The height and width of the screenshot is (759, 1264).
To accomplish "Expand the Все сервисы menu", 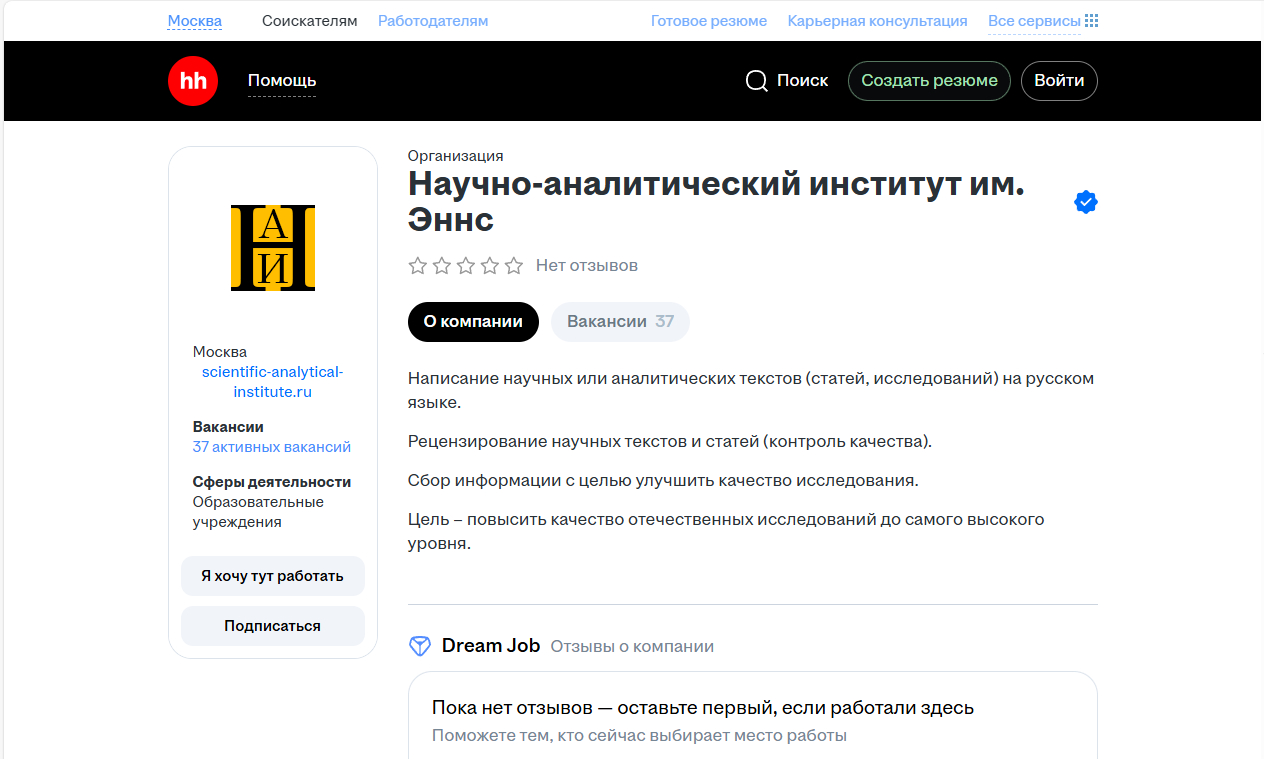I will coord(1034,21).
